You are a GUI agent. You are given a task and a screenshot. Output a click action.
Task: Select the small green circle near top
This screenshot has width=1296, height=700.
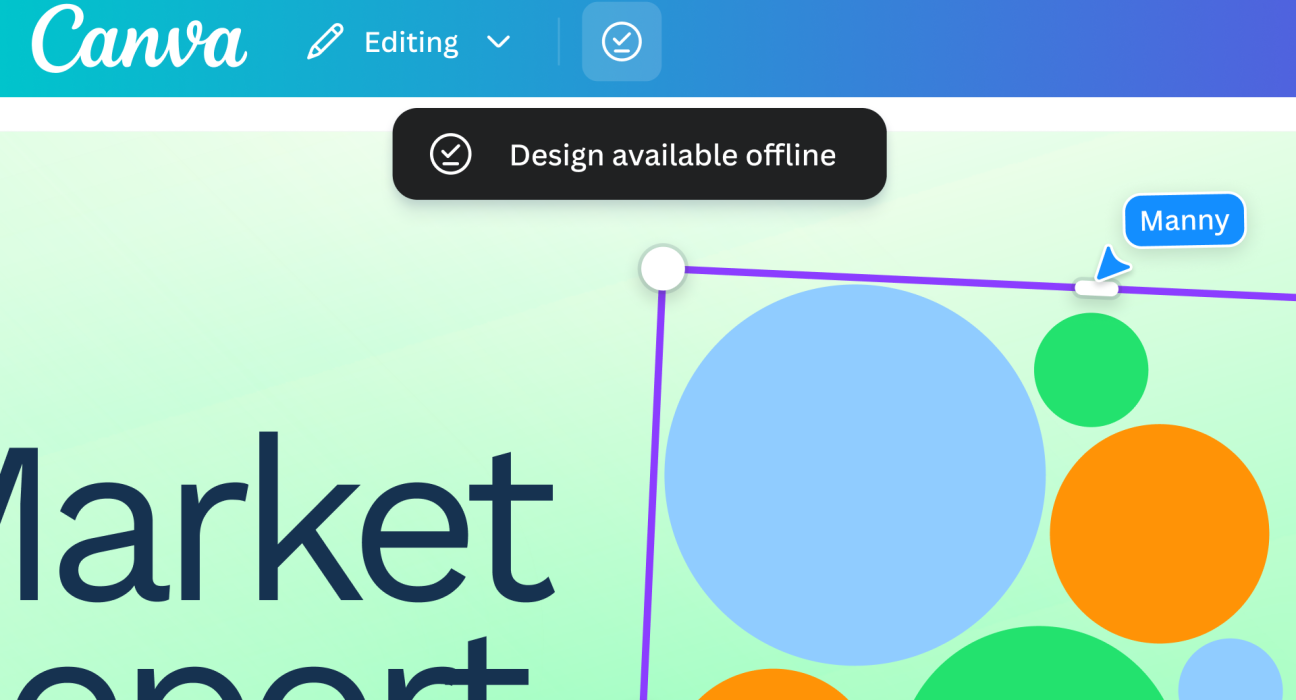point(1091,370)
